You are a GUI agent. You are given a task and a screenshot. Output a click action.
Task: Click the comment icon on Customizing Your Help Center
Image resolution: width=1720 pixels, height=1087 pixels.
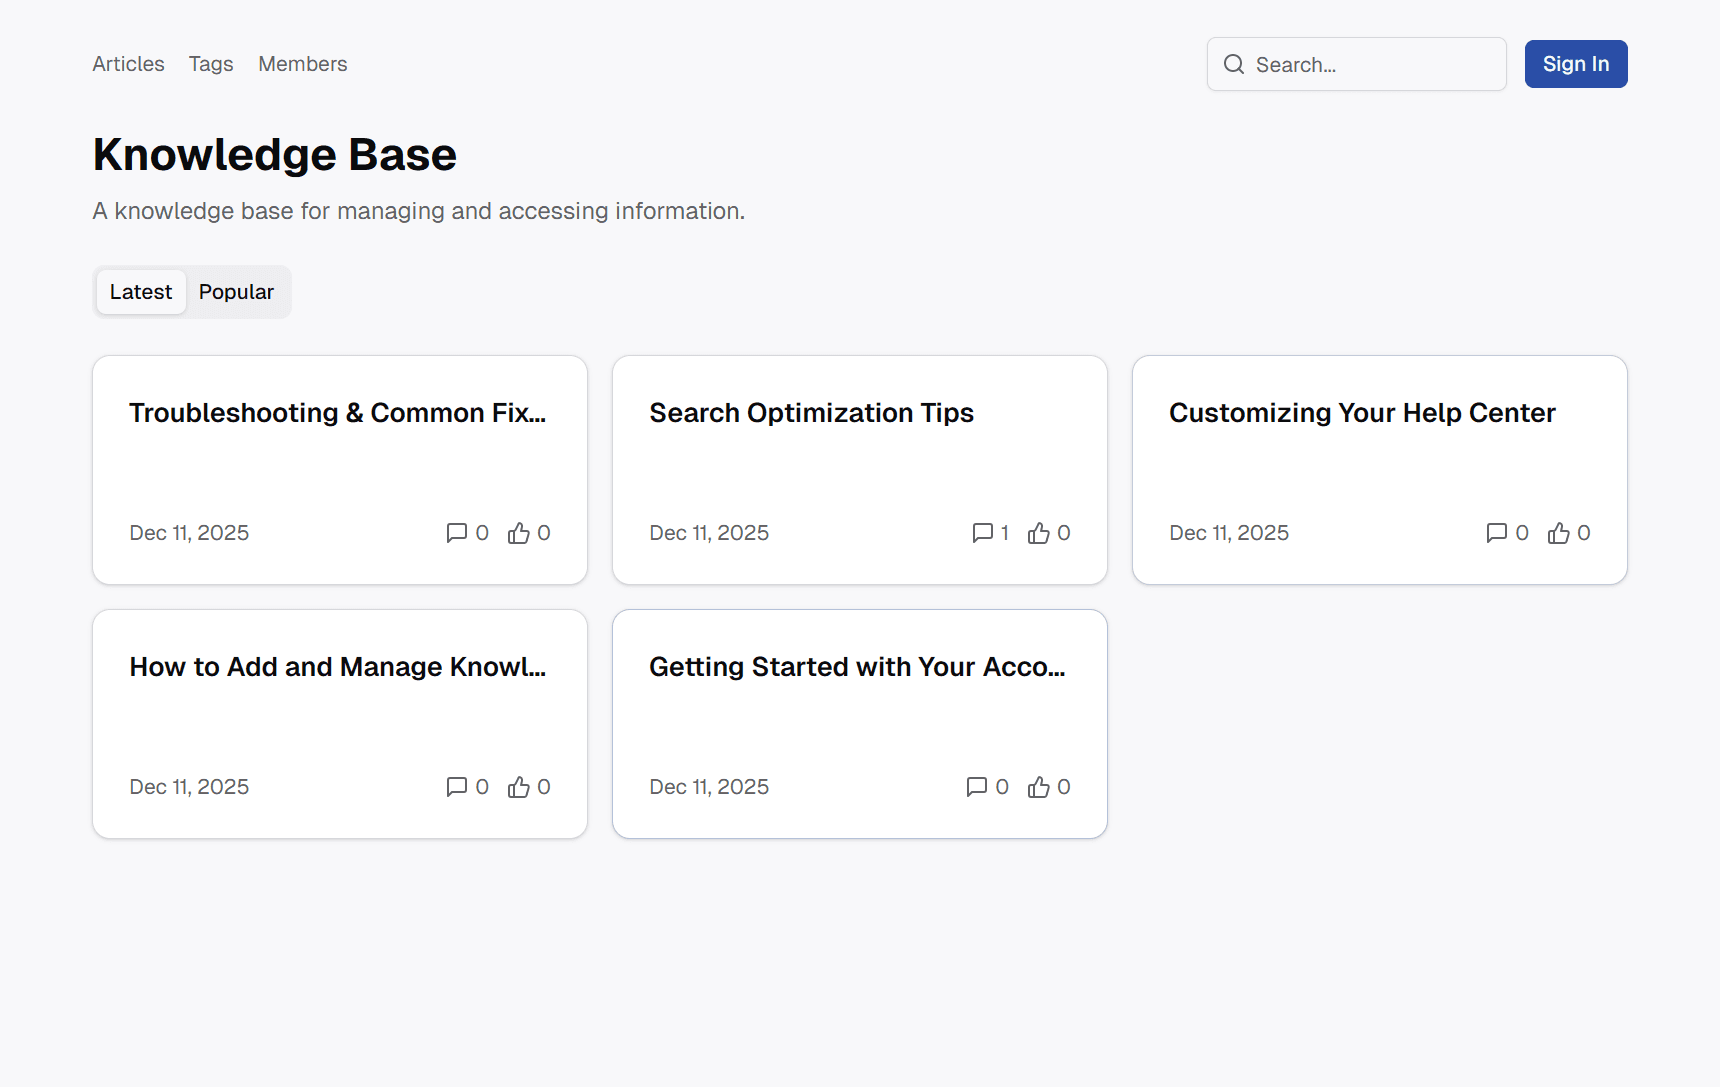click(x=1496, y=533)
